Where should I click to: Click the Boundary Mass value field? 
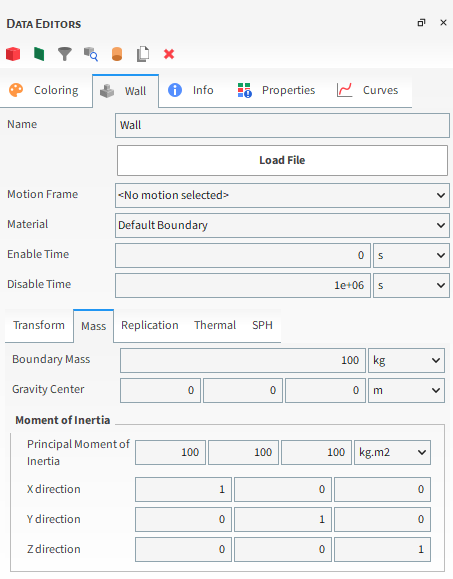[243, 360]
